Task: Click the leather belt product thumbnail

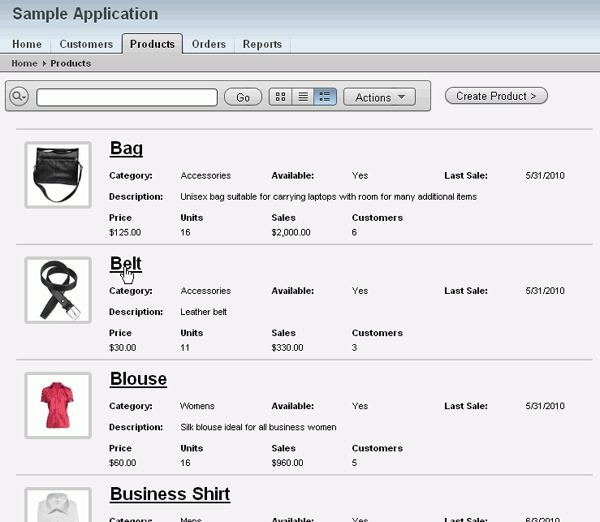Action: click(x=58, y=290)
